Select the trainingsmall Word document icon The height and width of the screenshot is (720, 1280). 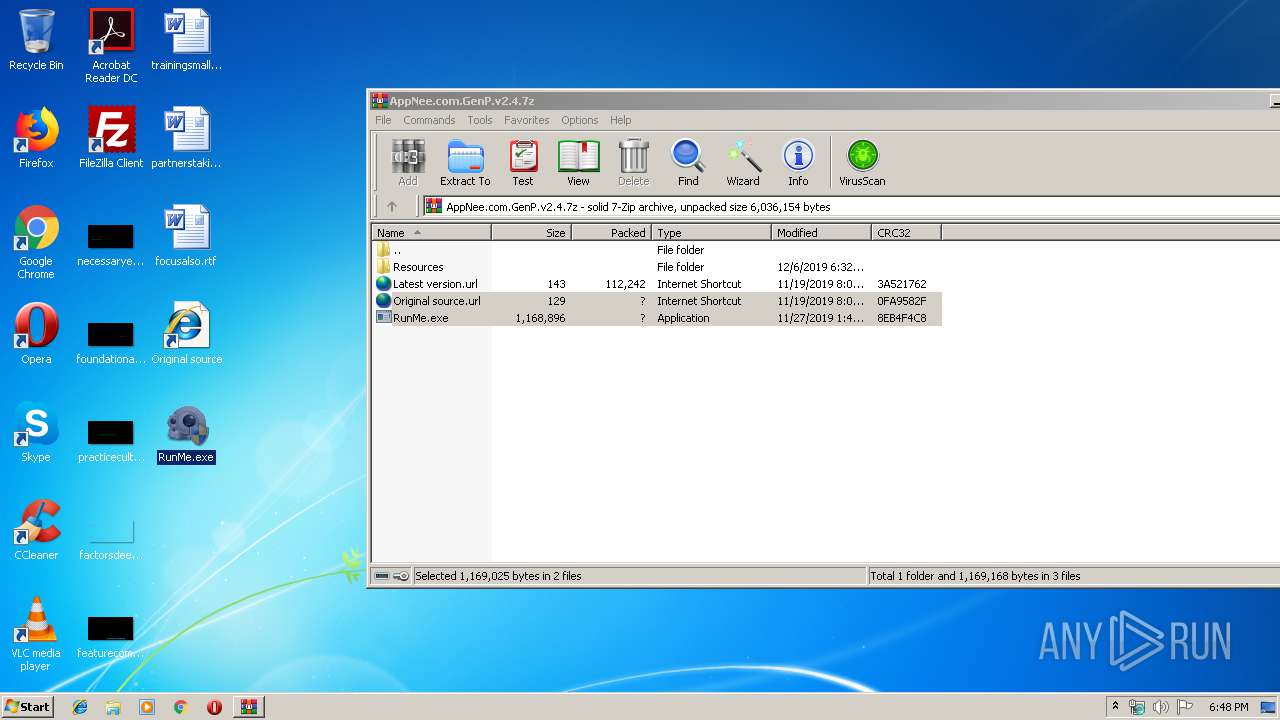(187, 40)
